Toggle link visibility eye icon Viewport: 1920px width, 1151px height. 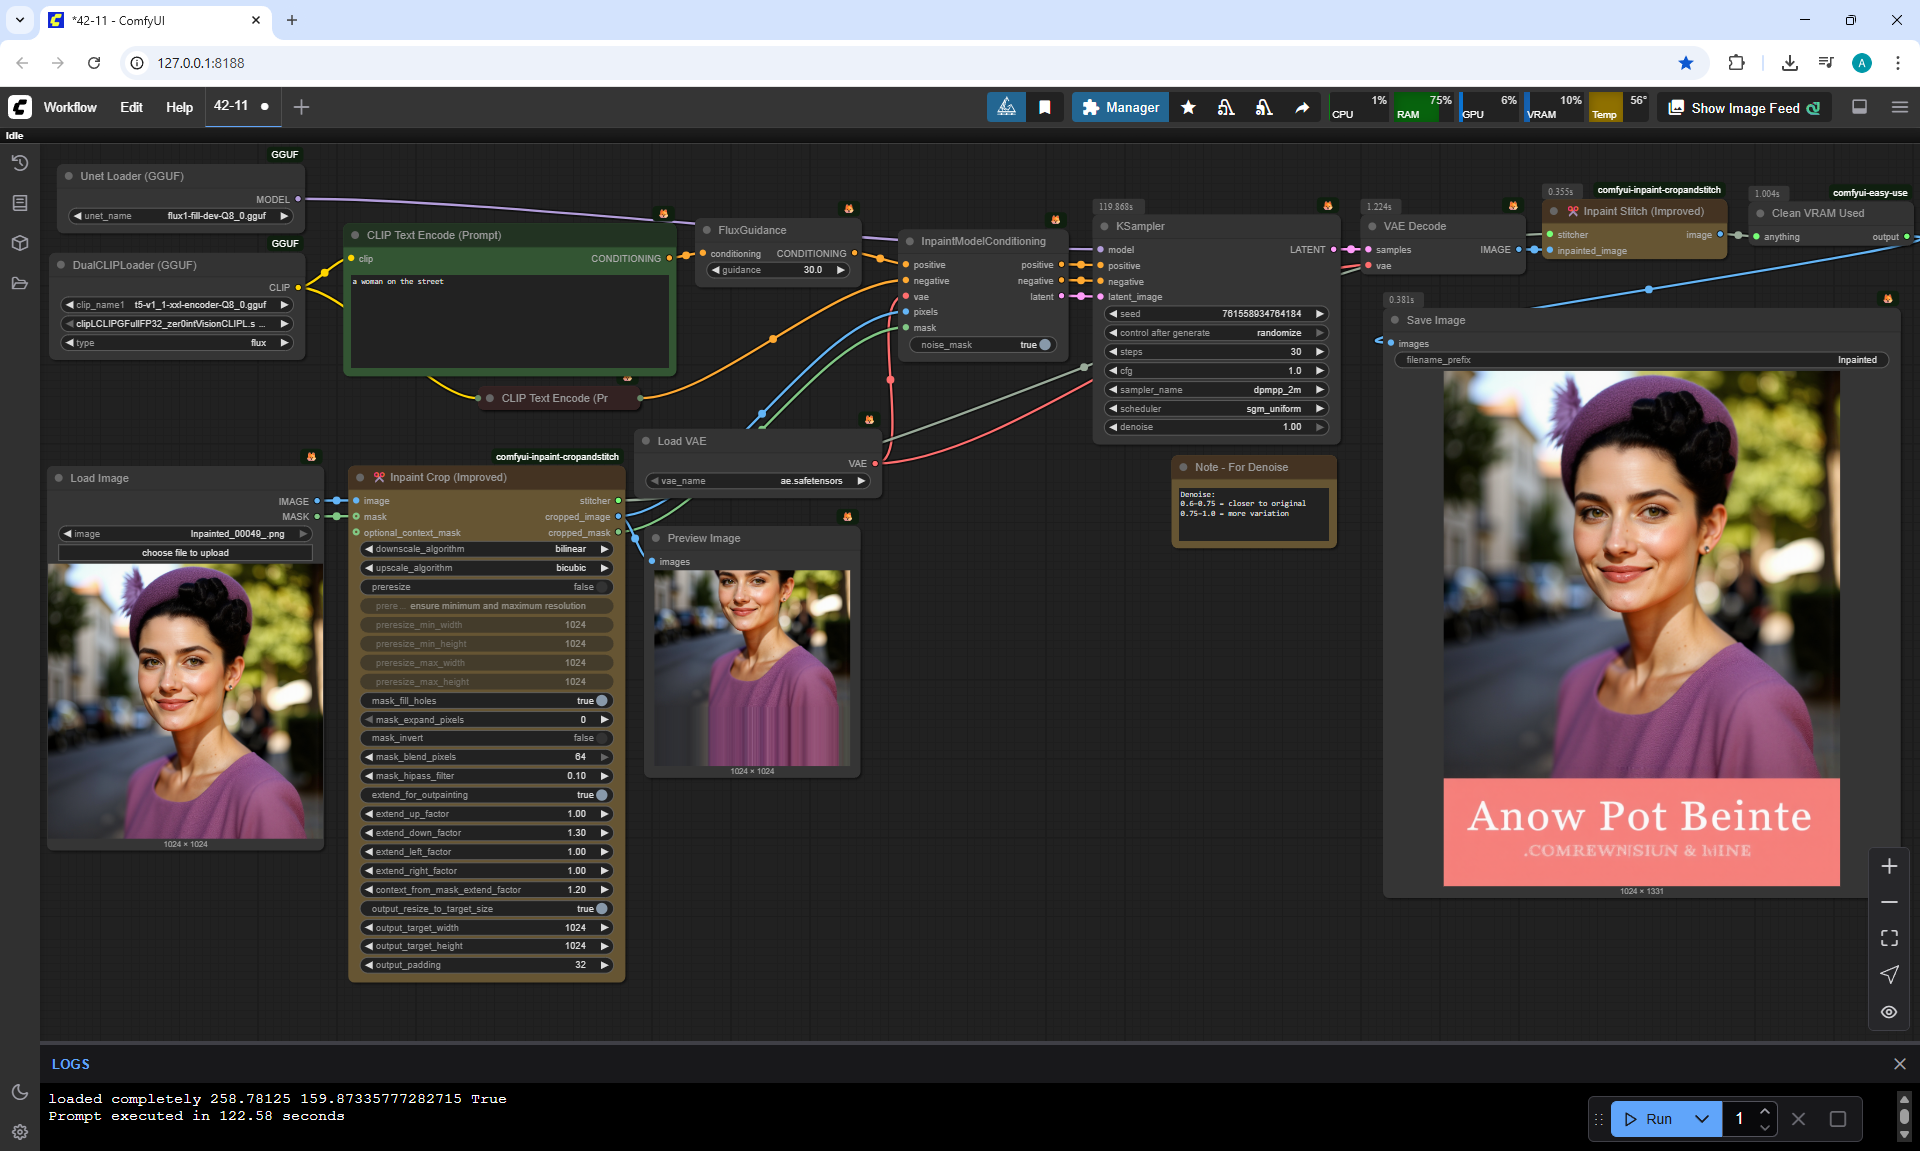coord(1889,1012)
